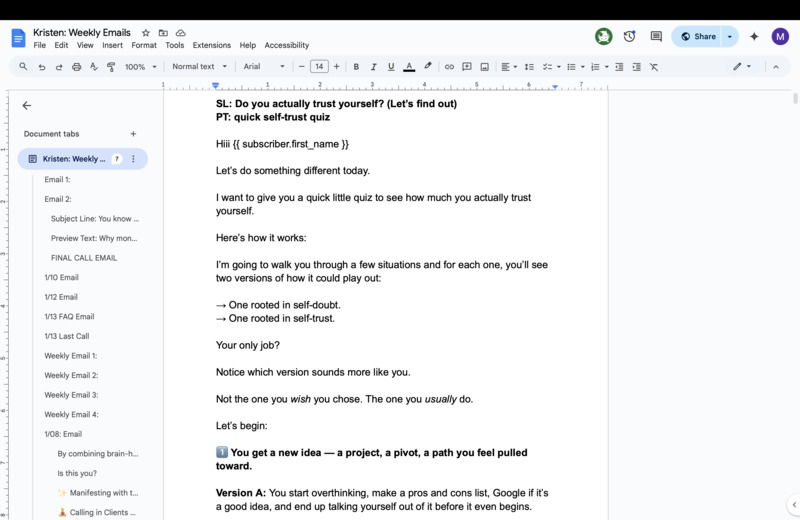
Task: Undo the last action
Action: coord(42,67)
